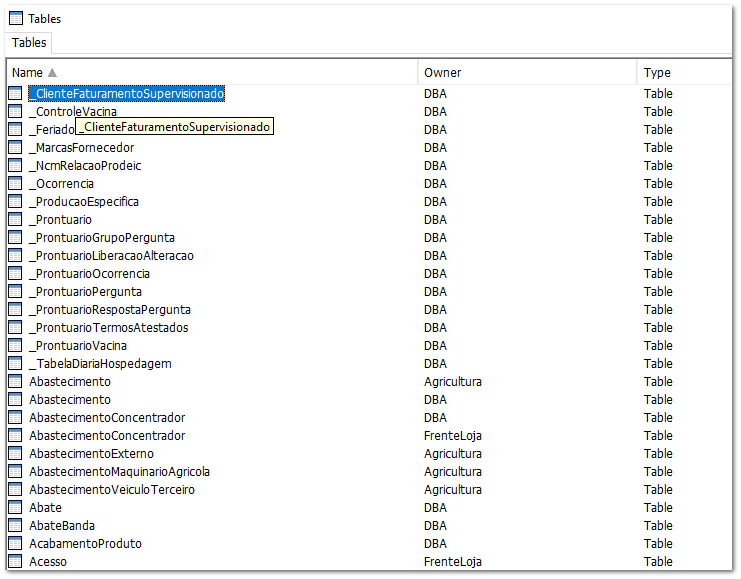Click the AcabamentoProduto table name
741x579 pixels.
(85, 544)
